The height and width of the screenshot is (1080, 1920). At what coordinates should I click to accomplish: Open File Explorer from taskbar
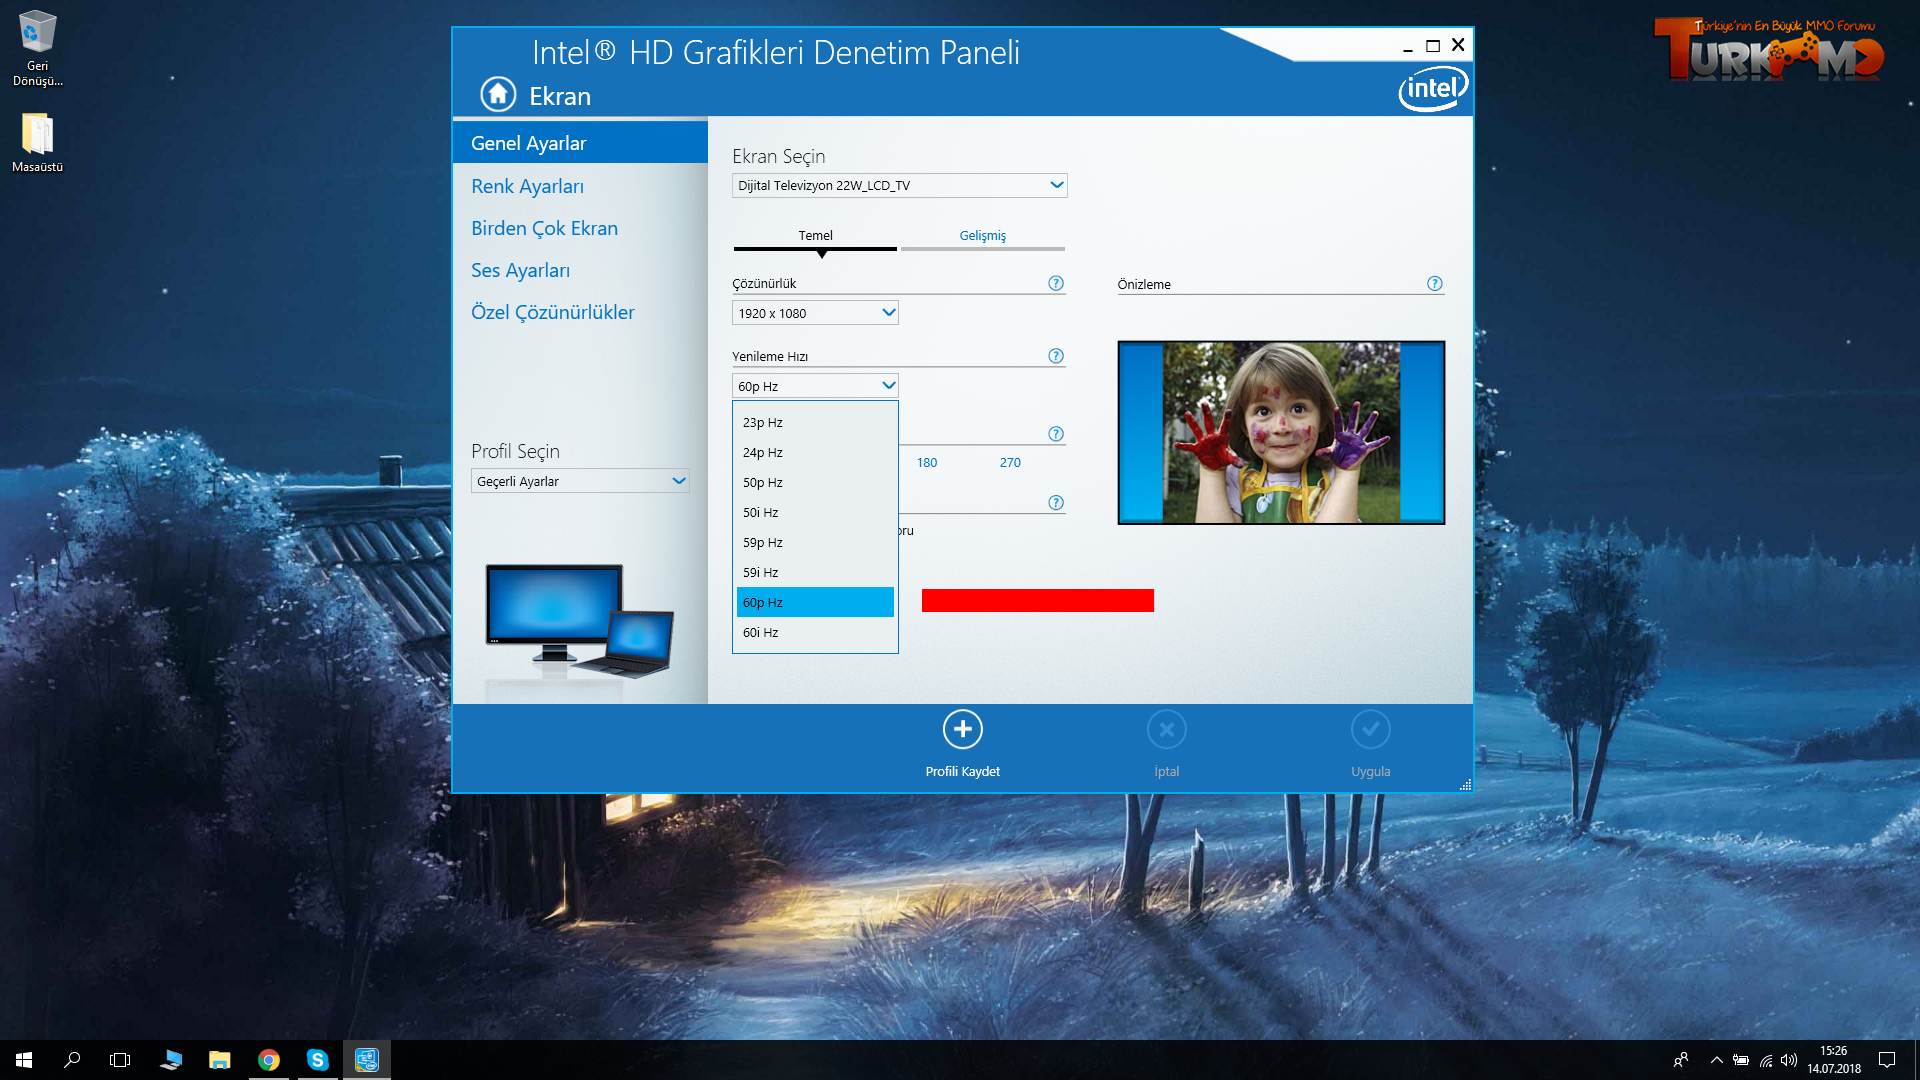[x=220, y=1060]
